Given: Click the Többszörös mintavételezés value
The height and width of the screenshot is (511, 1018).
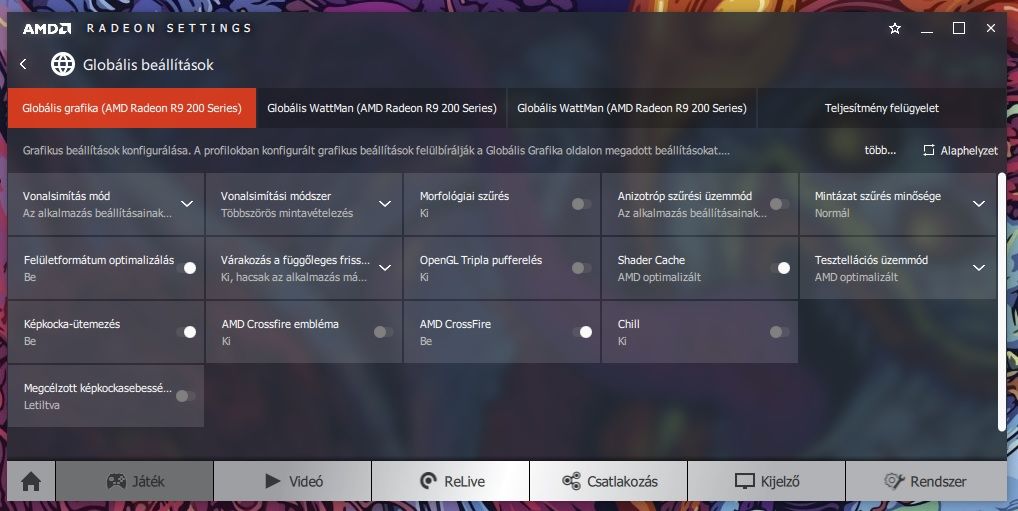Looking at the screenshot, I should point(287,213).
